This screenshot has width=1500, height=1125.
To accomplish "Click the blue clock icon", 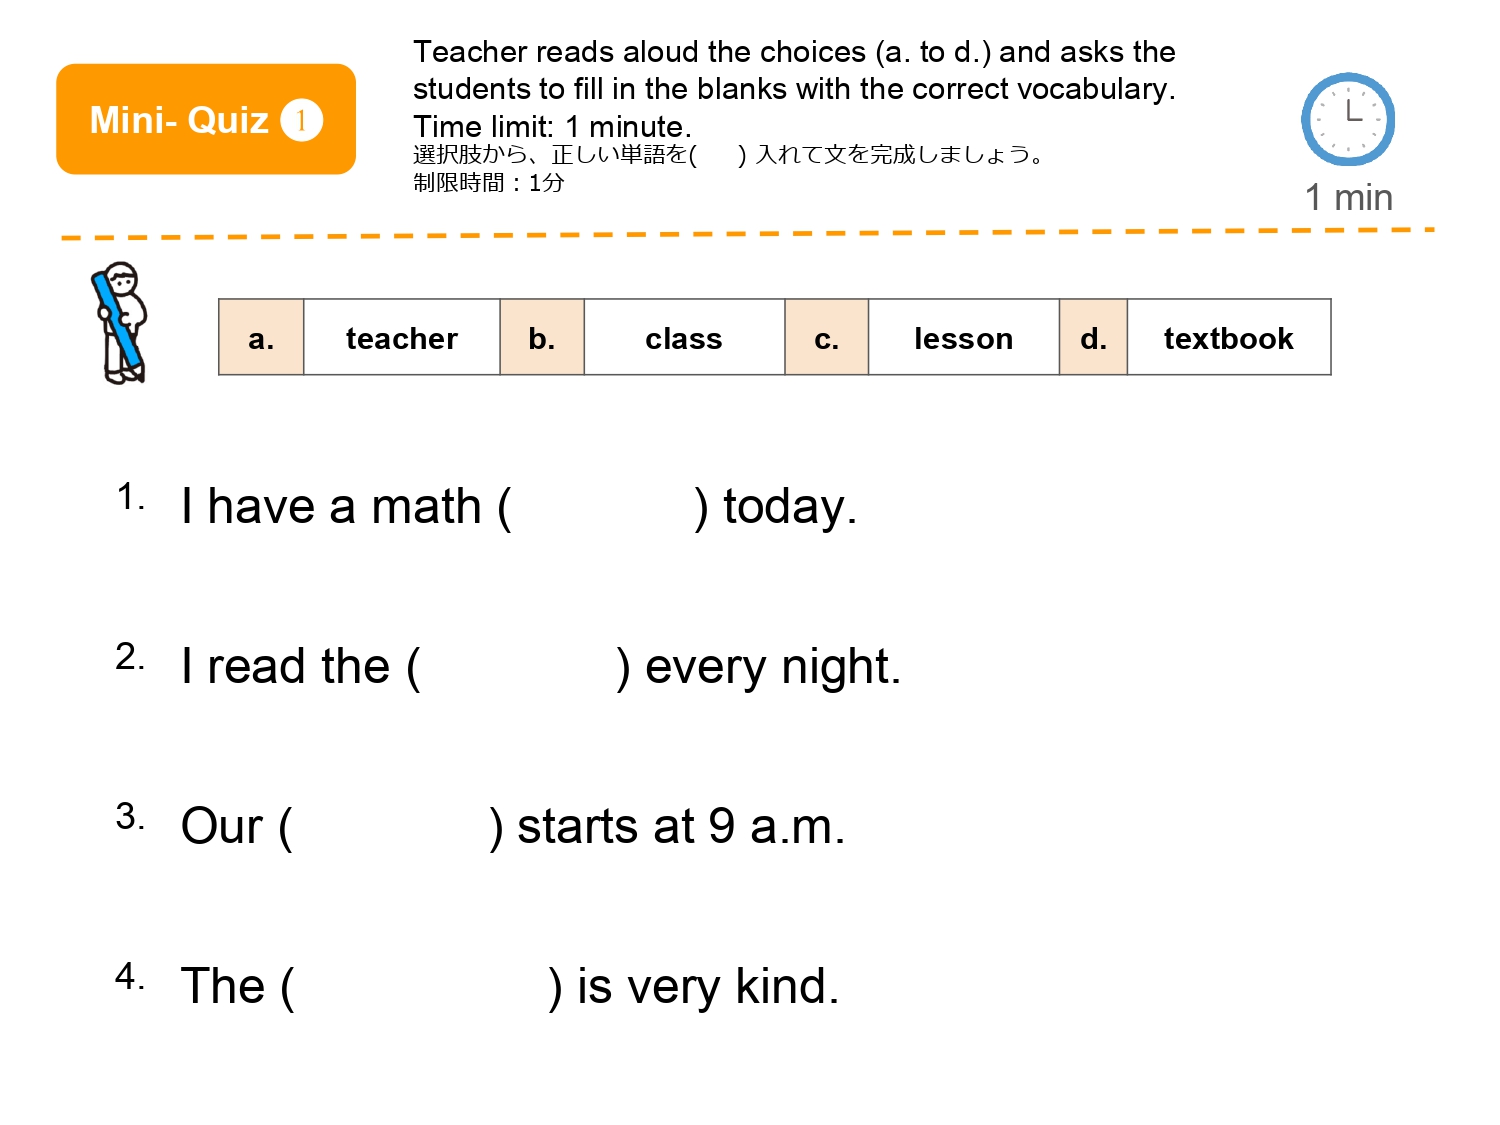I will (x=1347, y=119).
